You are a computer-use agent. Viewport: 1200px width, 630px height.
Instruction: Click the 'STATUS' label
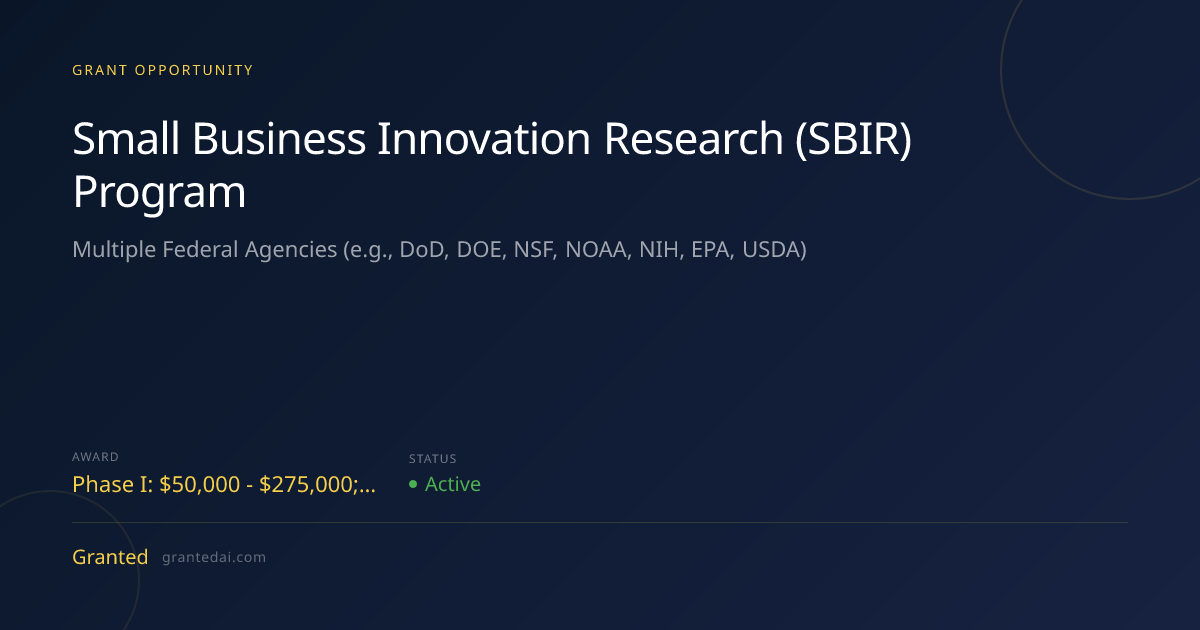tap(433, 459)
